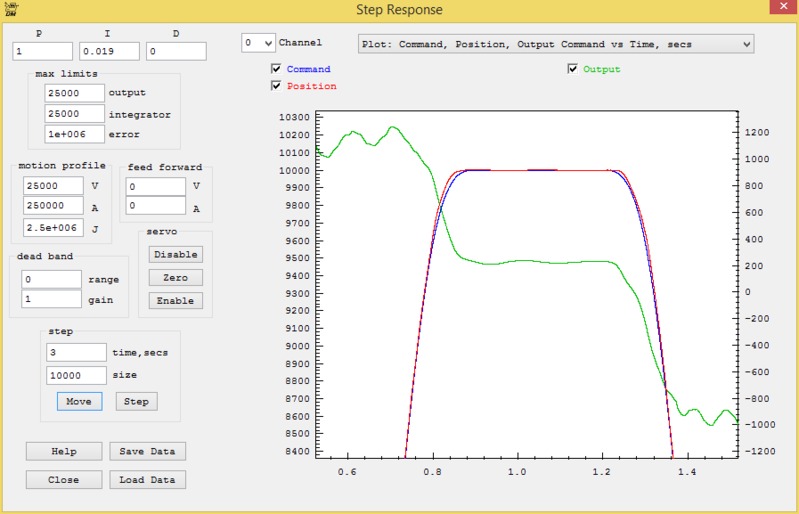
Task: Close the Step Response dialog via Close button
Action: click(x=64, y=479)
